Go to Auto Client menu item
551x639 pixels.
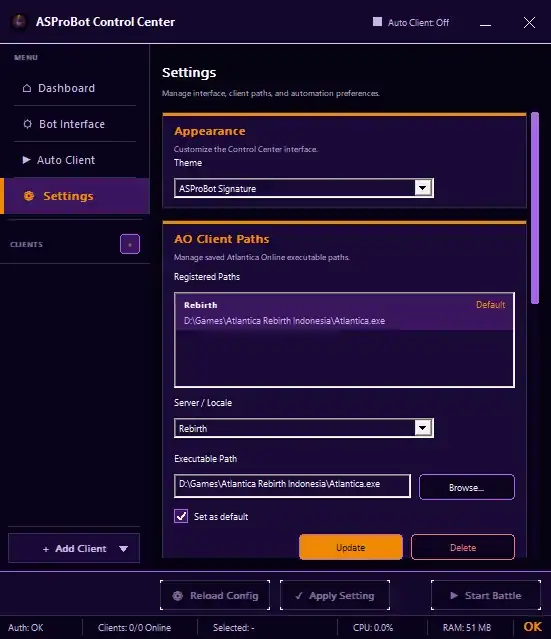tap(75, 160)
